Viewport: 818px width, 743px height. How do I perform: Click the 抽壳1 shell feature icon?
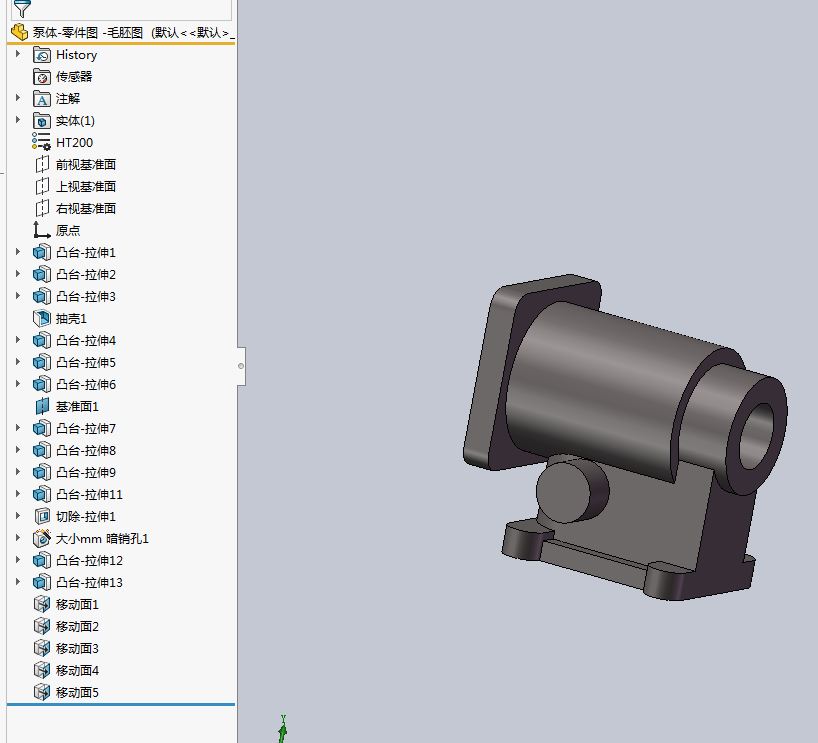(x=42, y=318)
